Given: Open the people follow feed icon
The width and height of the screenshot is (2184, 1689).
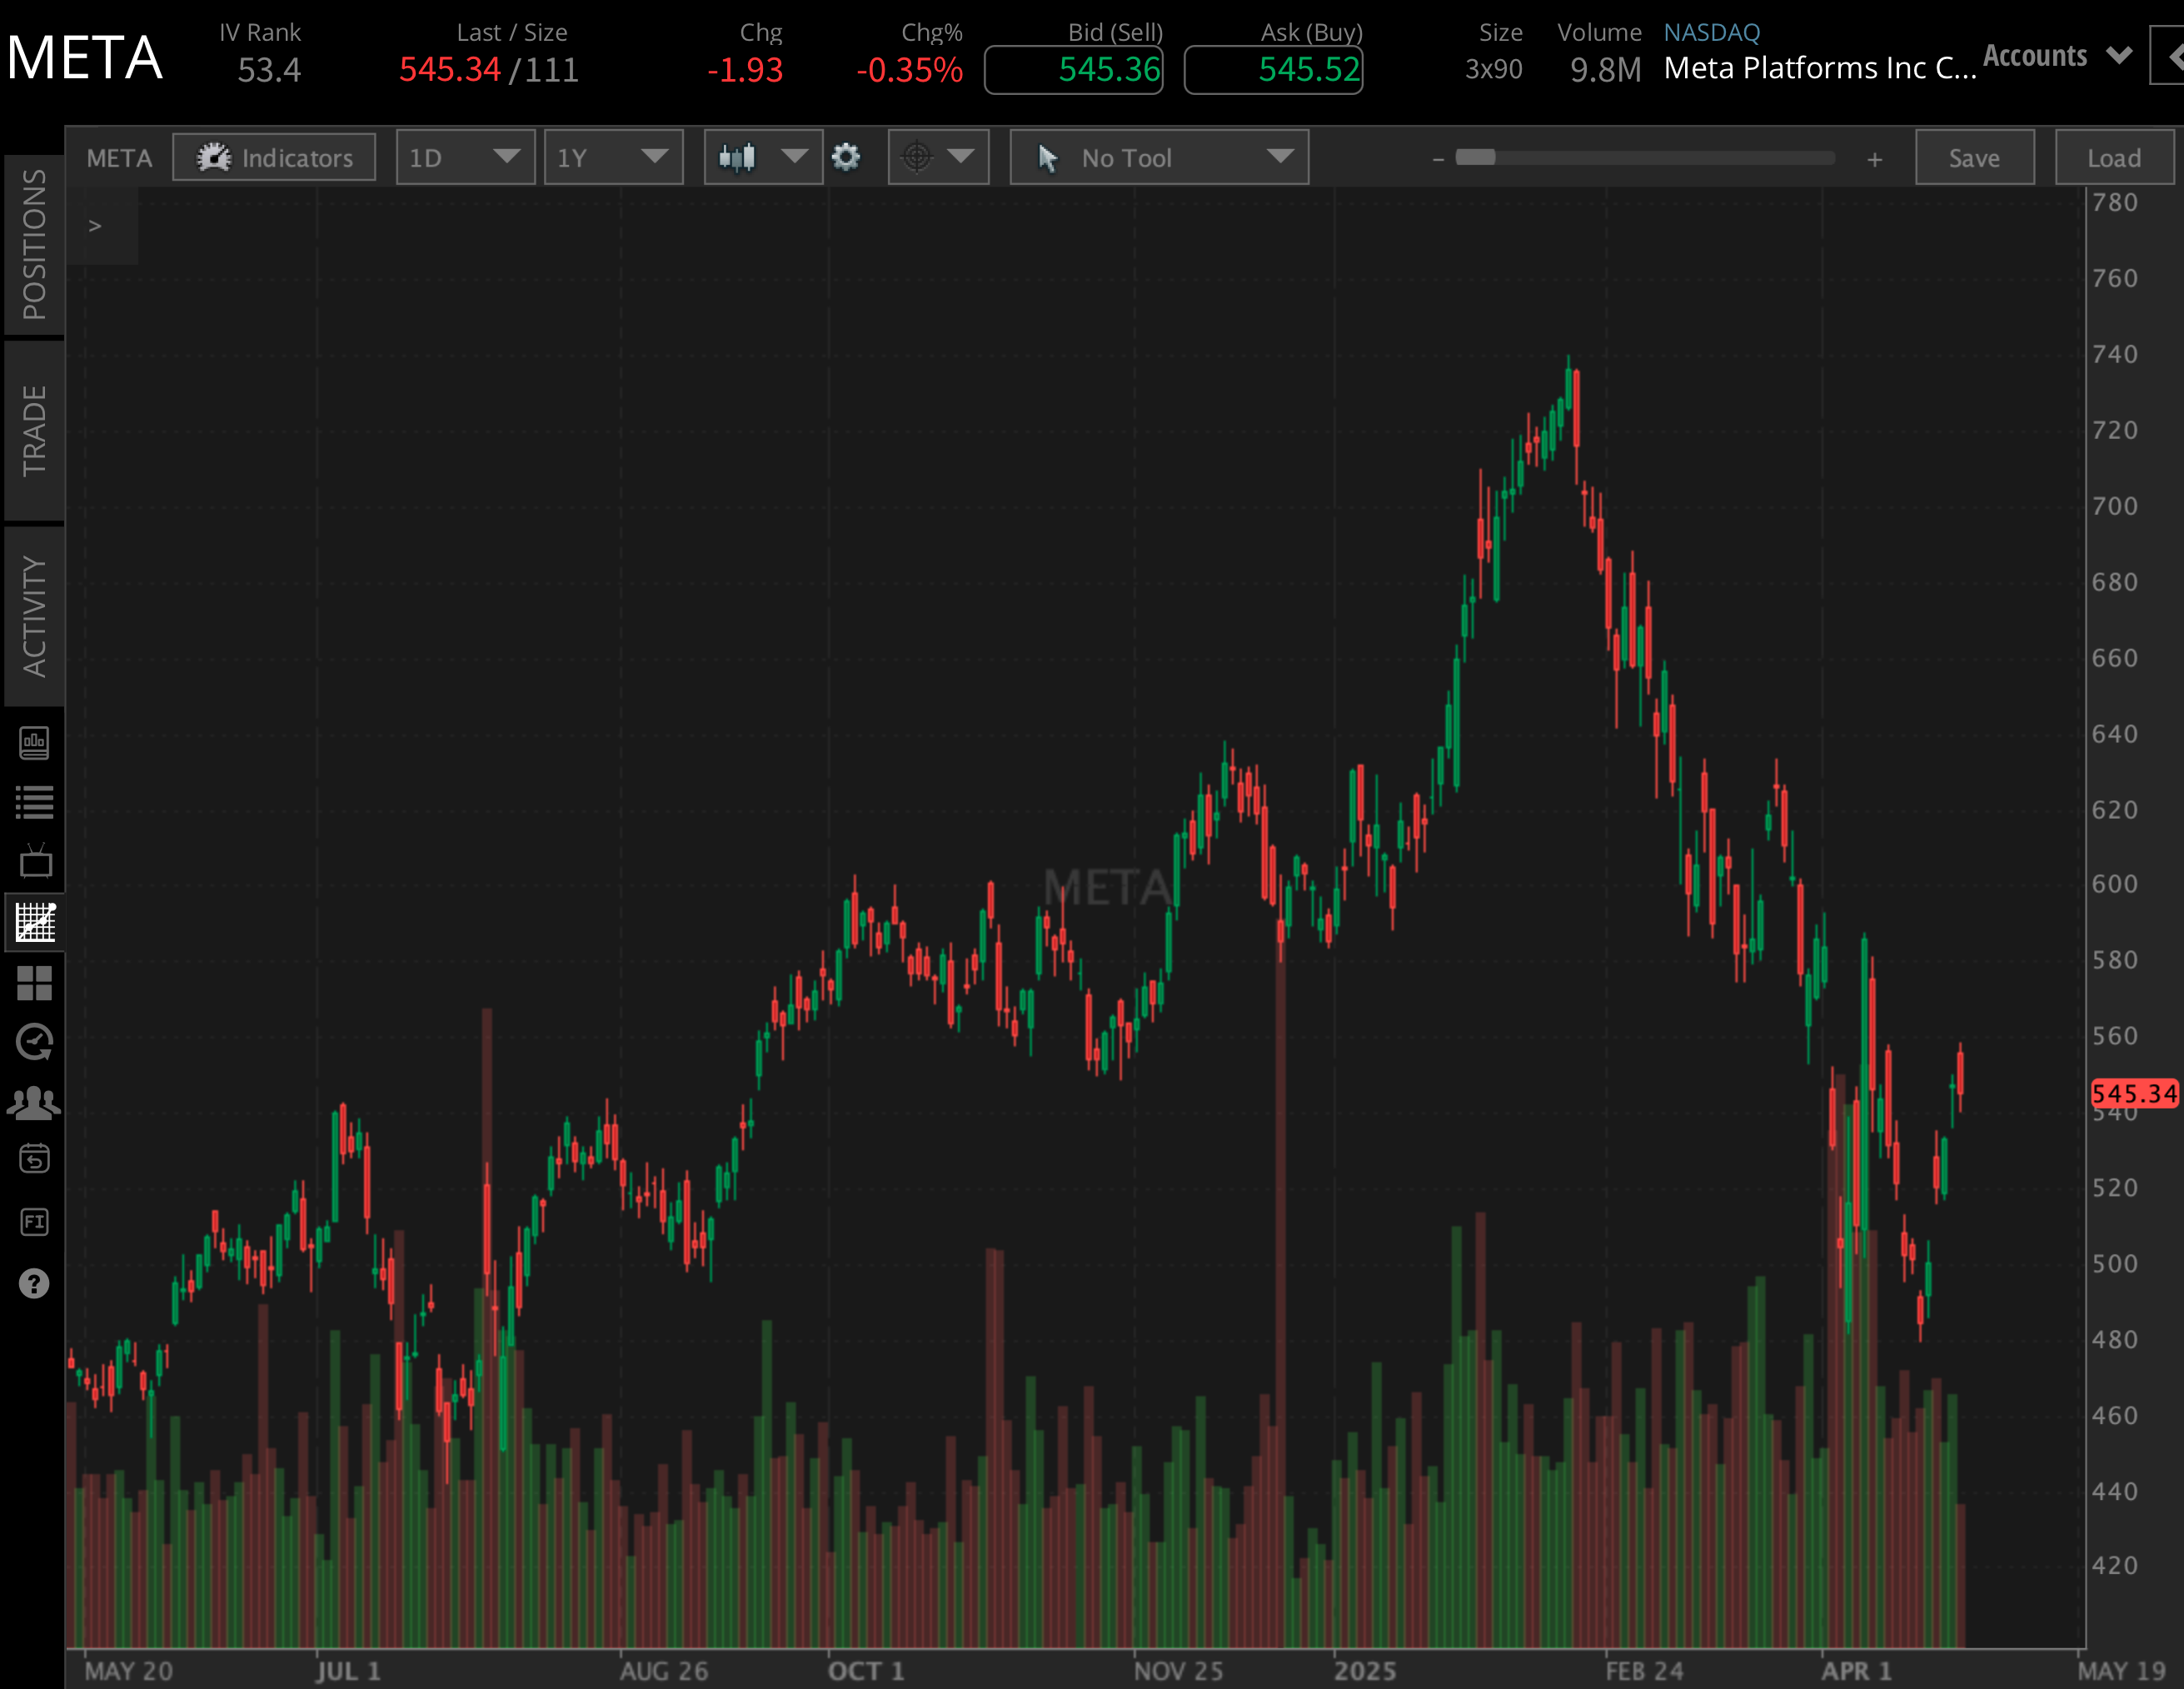Looking at the screenshot, I should 34,1102.
